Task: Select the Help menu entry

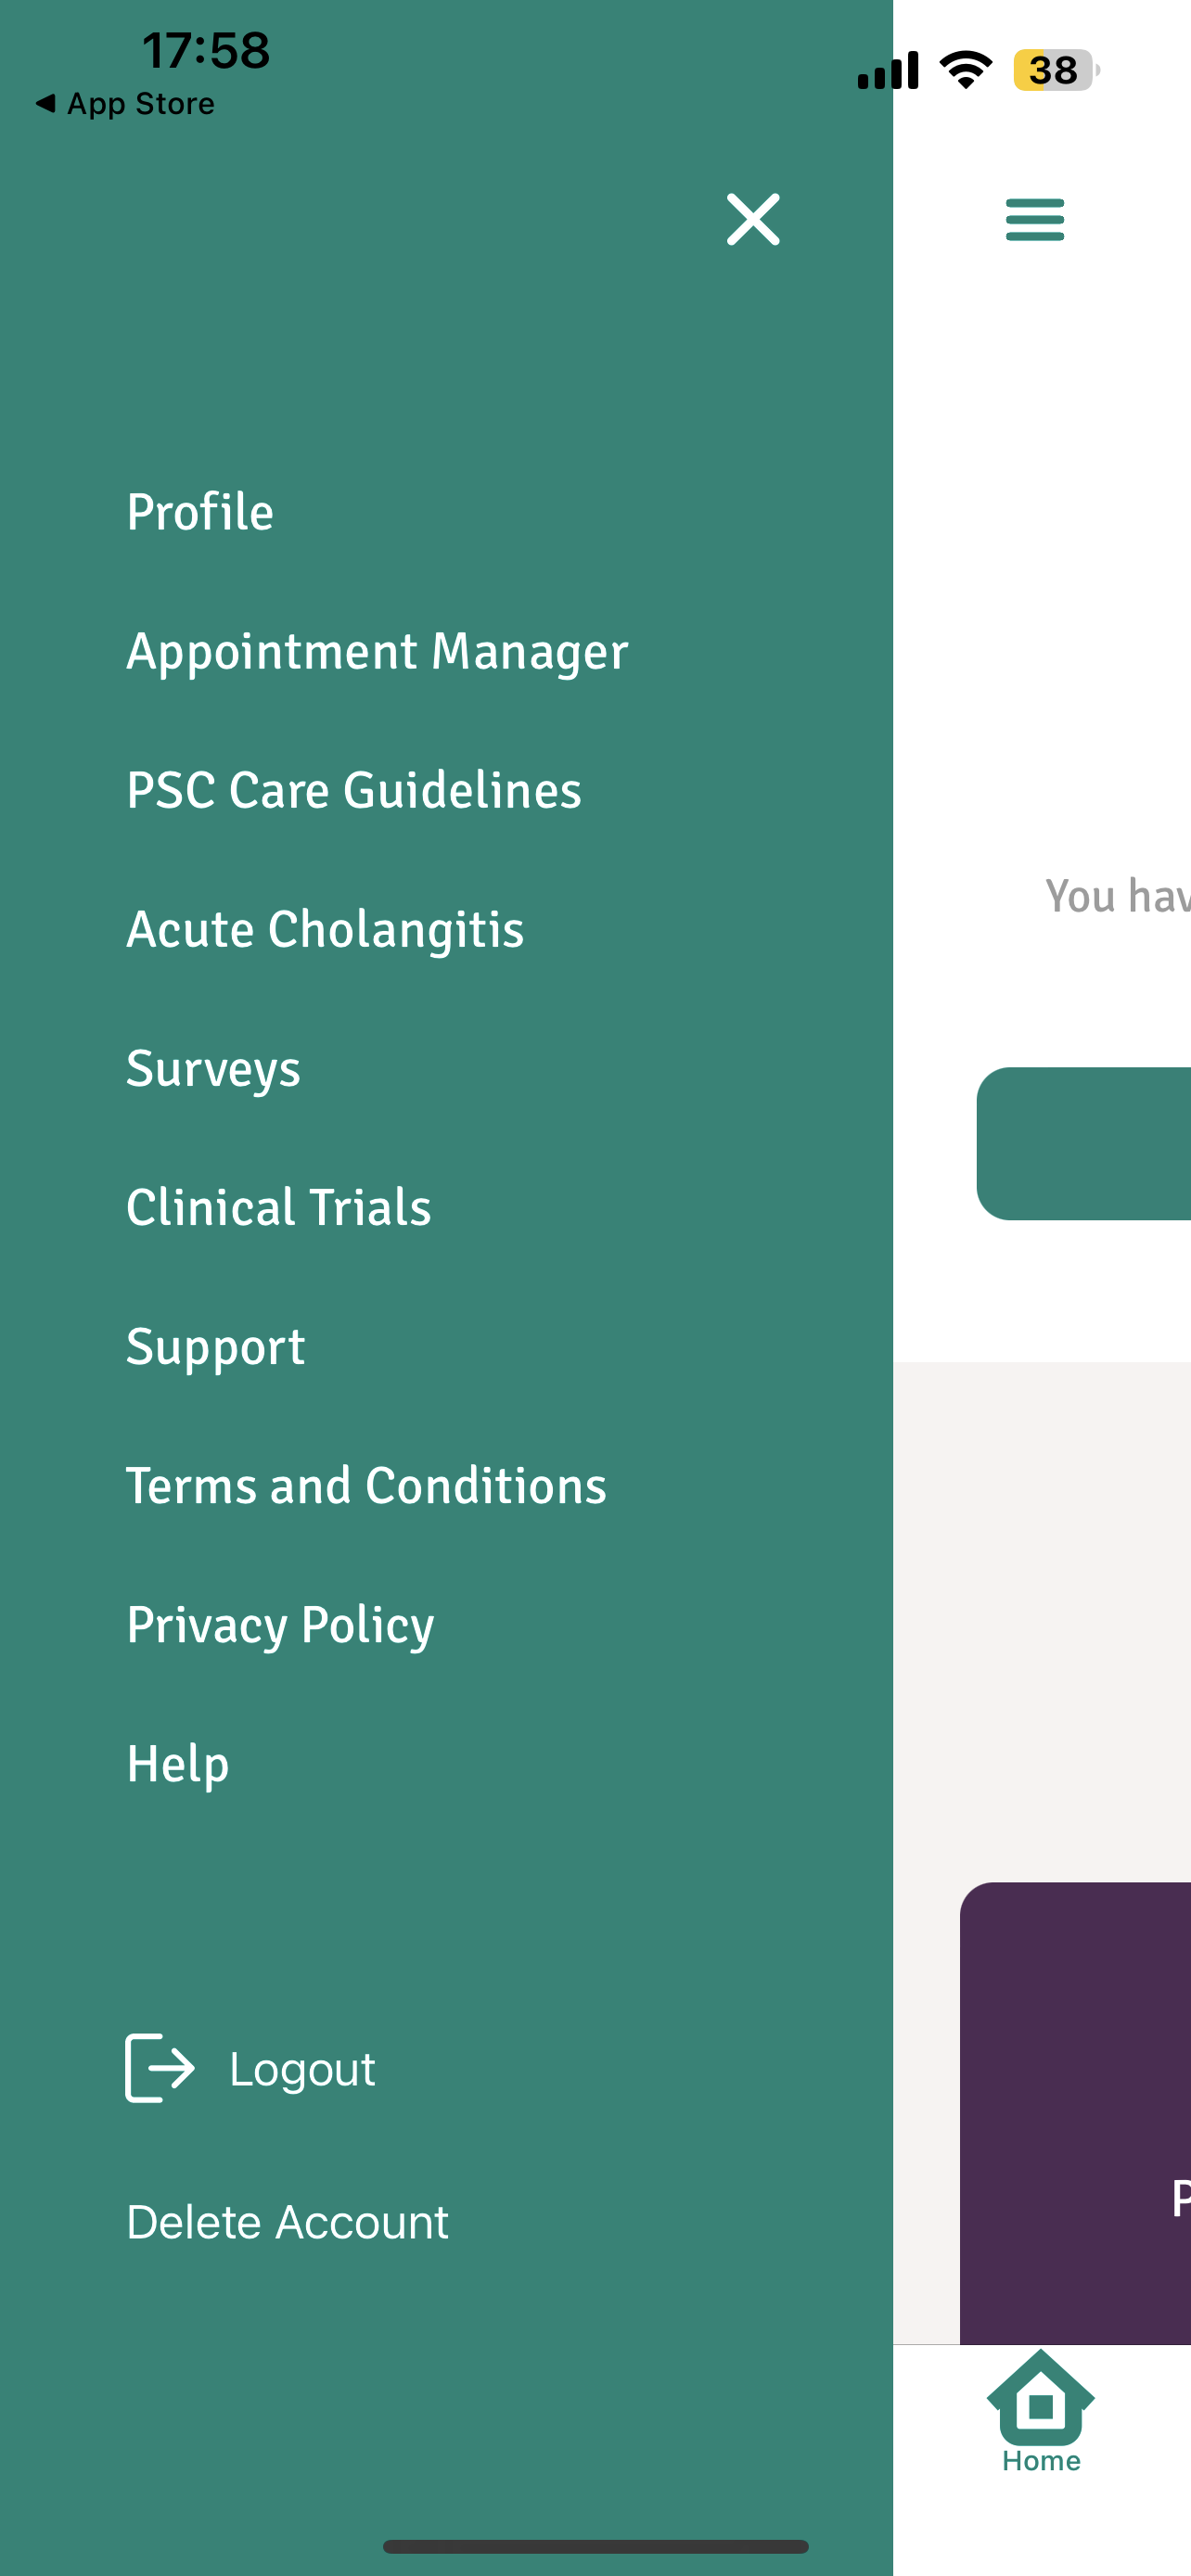Action: click(178, 1763)
